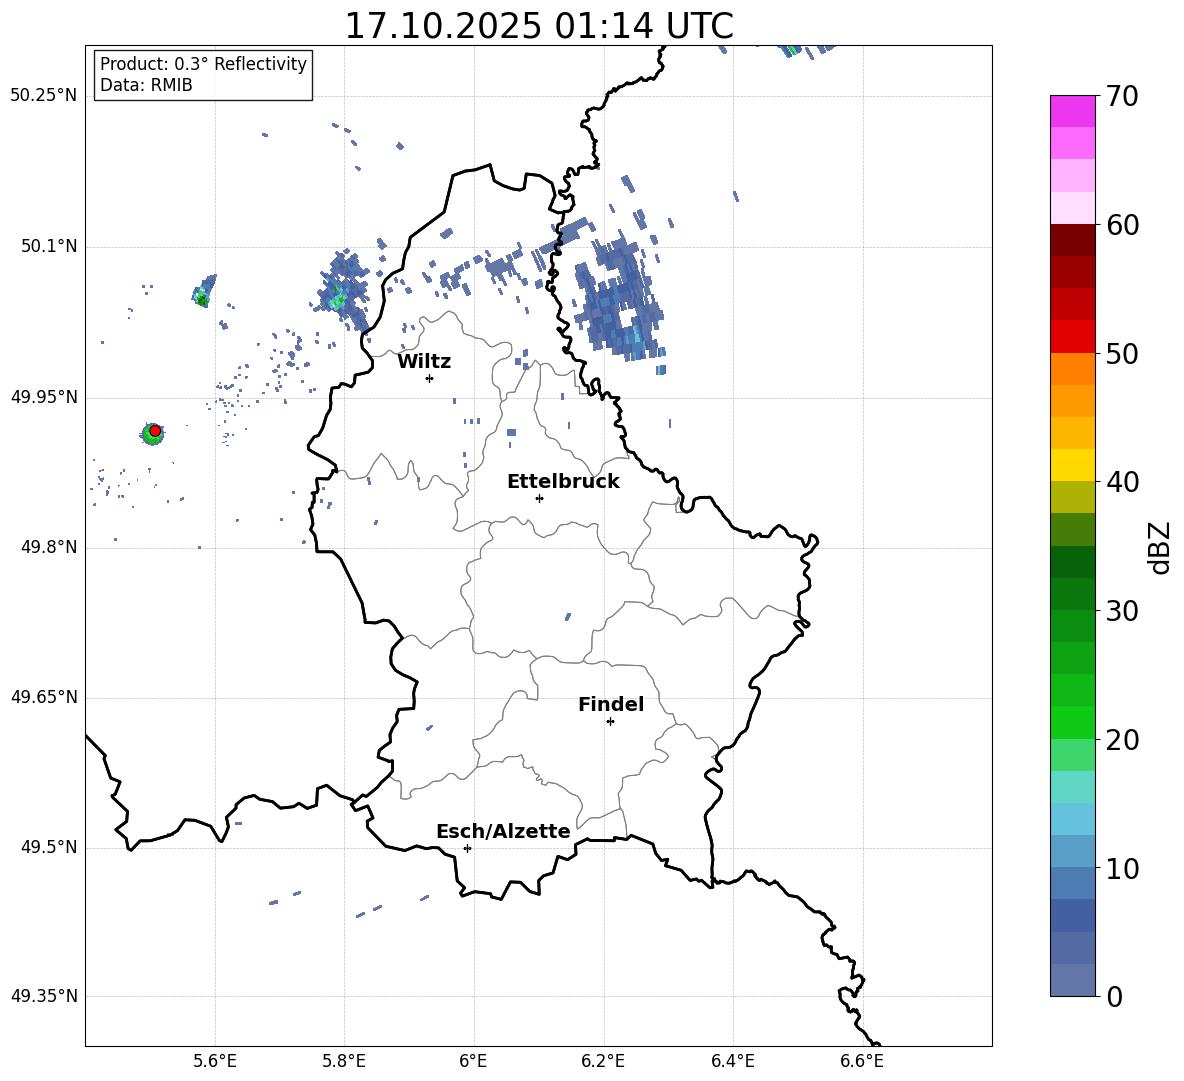Click the red radar marker dot

click(x=155, y=430)
